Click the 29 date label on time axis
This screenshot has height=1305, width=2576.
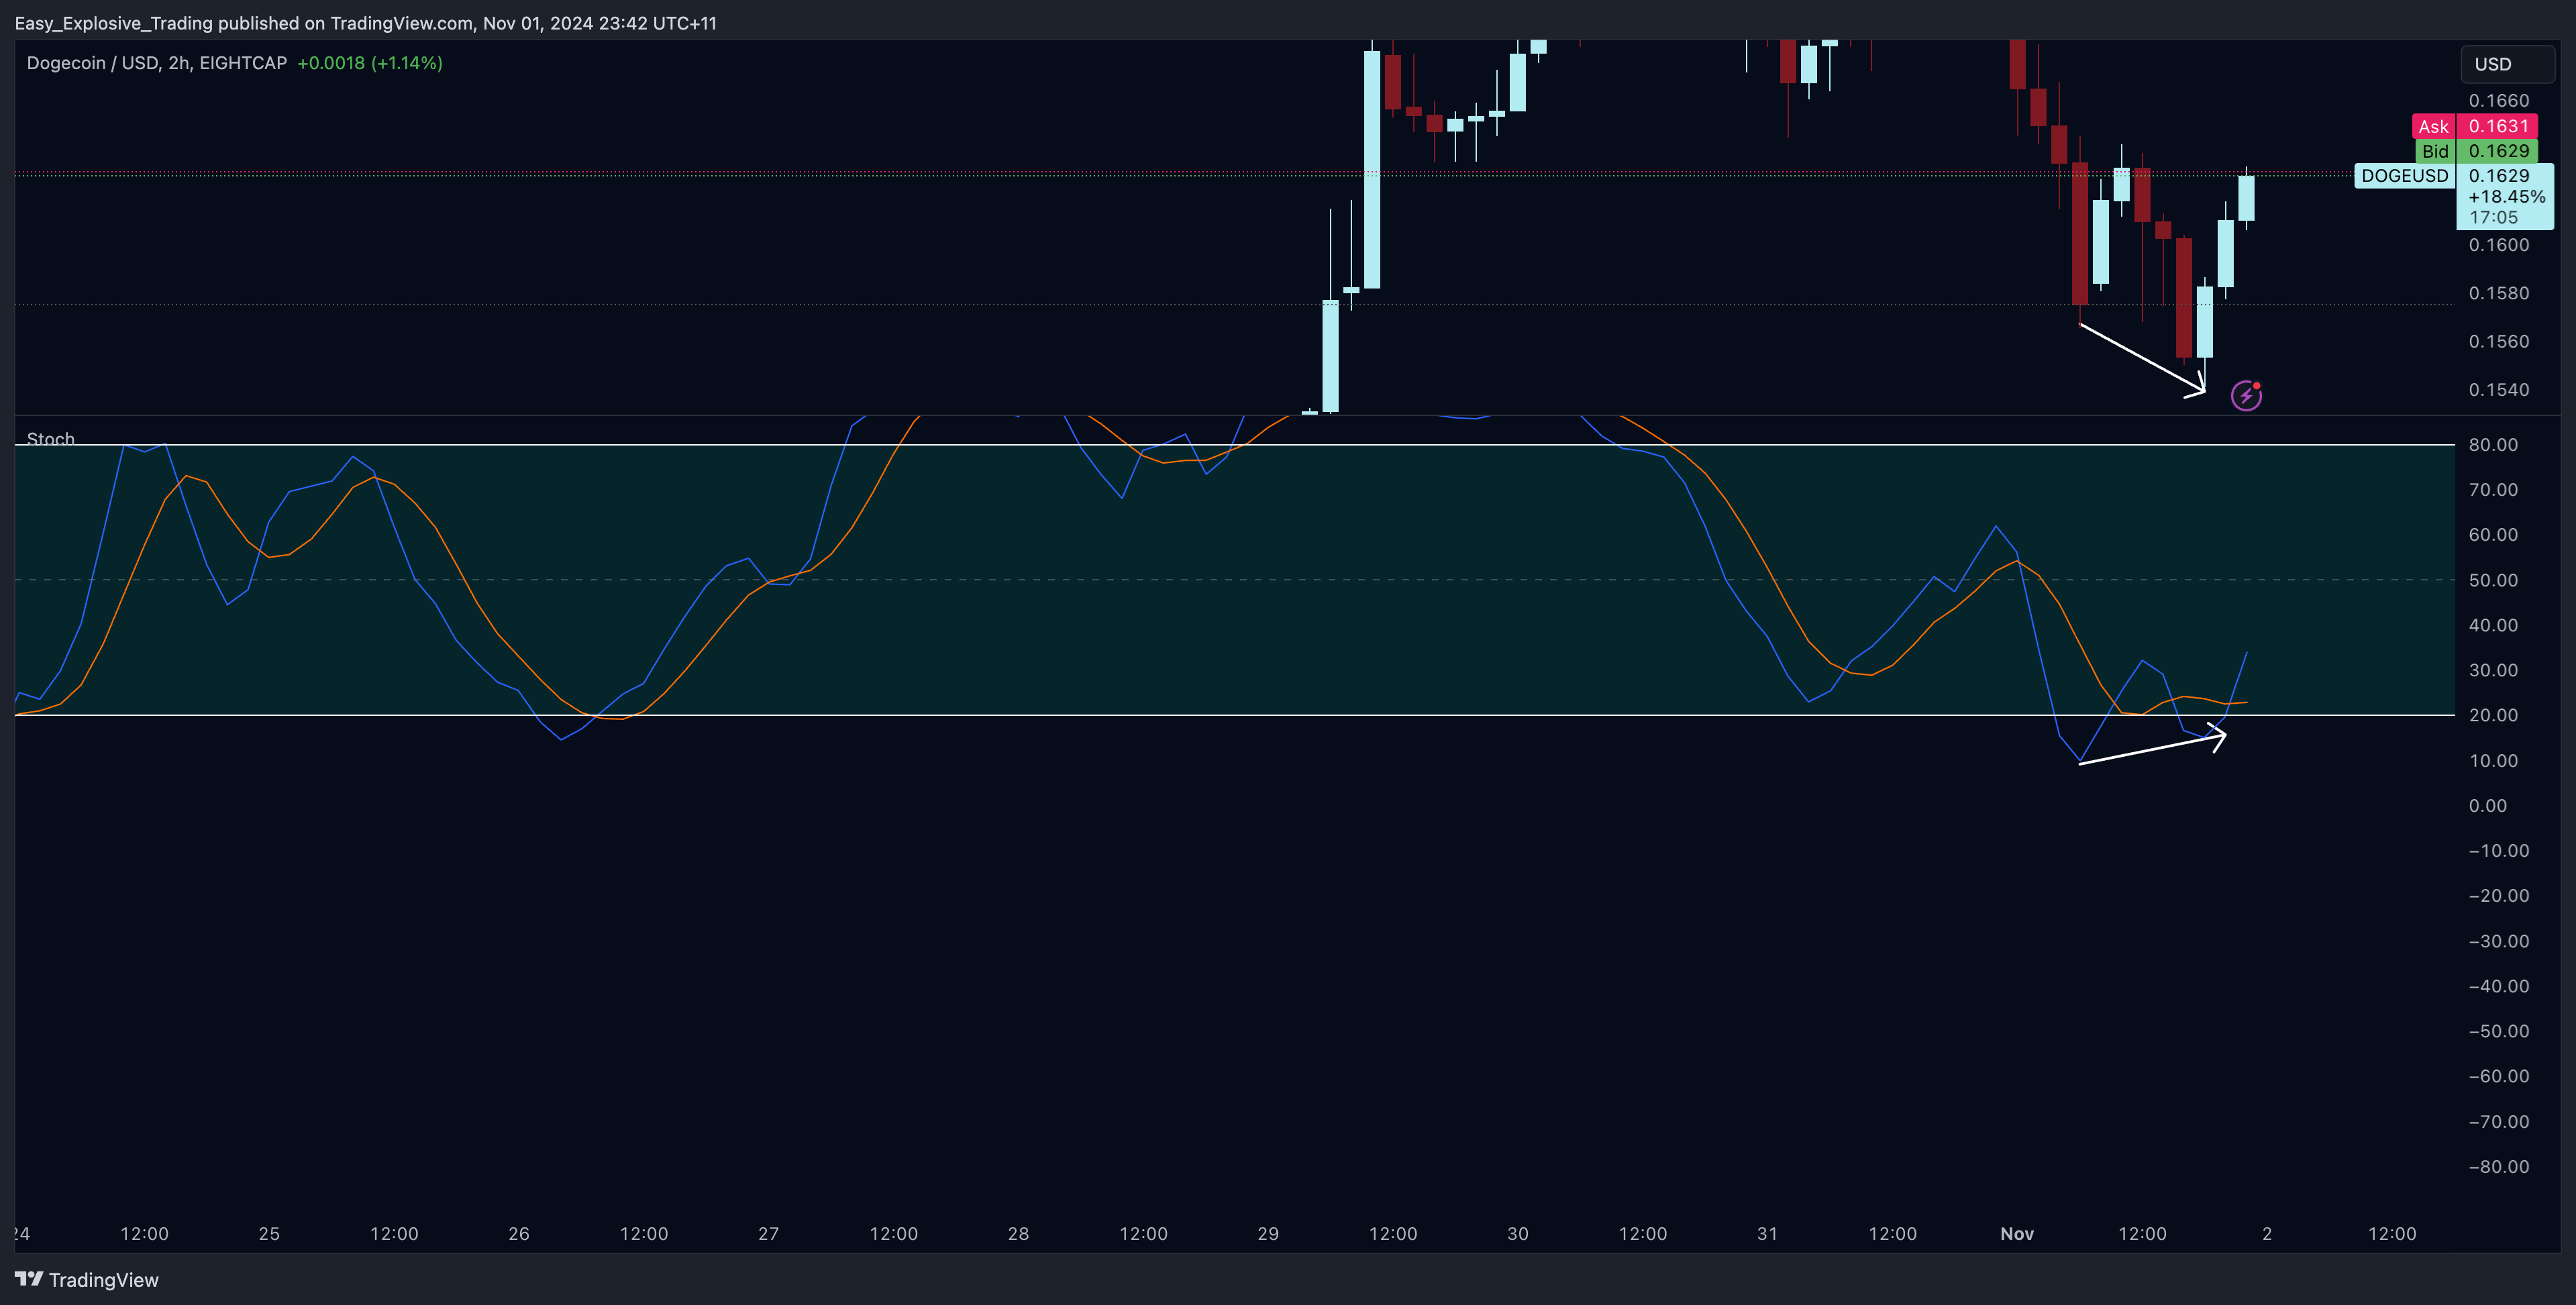coord(1268,1234)
